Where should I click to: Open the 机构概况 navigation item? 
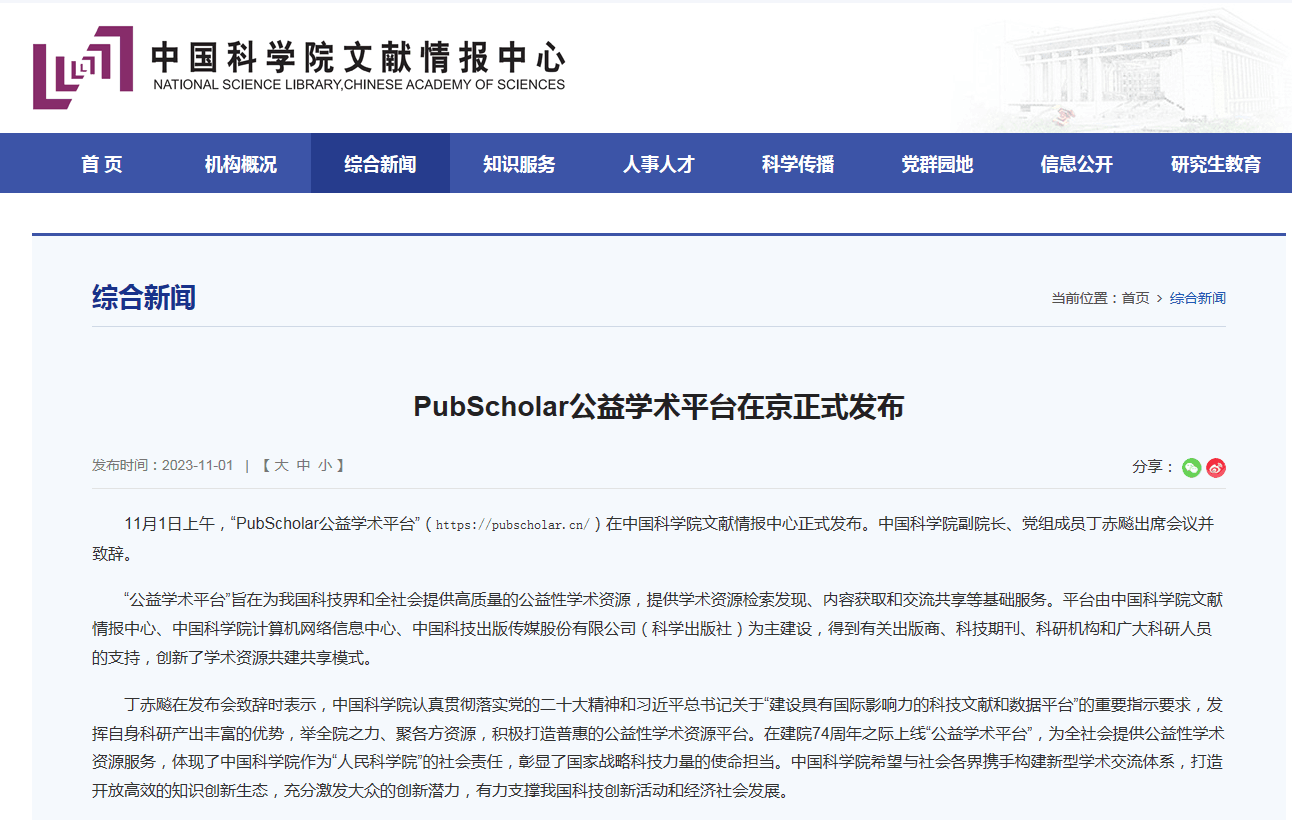coord(241,164)
